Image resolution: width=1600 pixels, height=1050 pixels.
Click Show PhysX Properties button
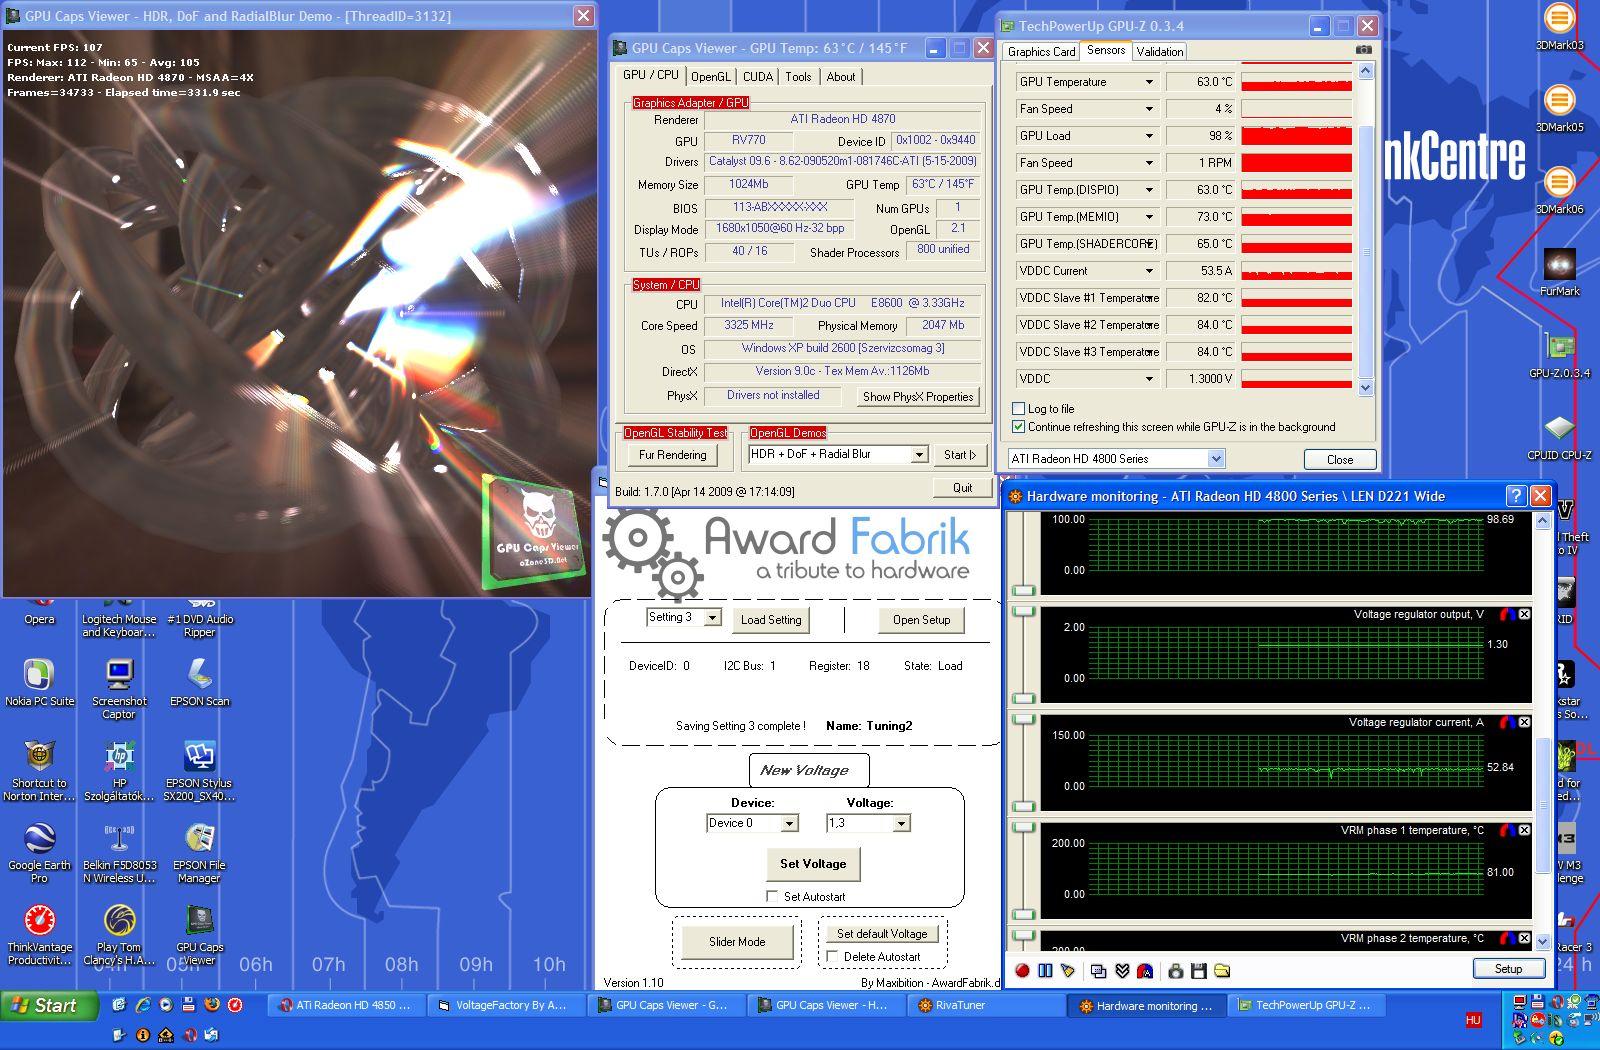pyautogui.click(x=918, y=396)
